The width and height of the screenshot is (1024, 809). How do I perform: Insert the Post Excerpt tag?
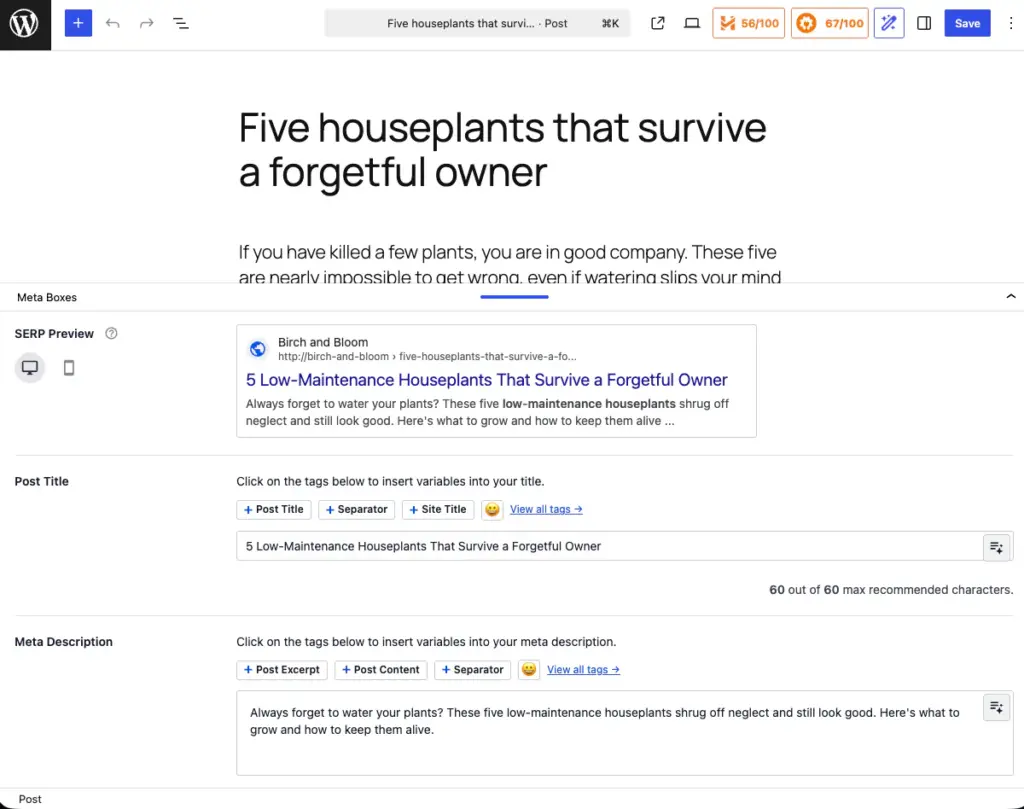coord(281,670)
